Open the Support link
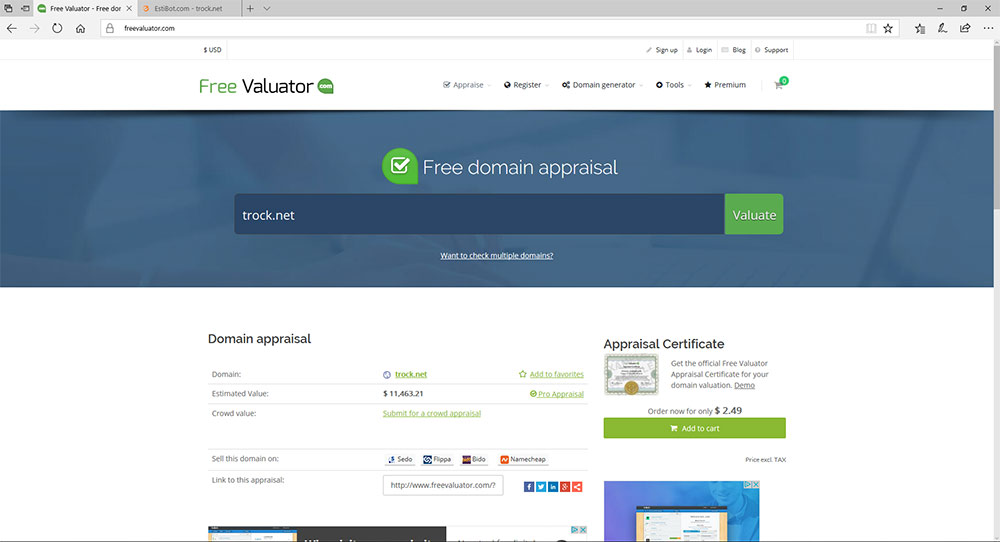This screenshot has width=1000, height=542. click(771, 50)
